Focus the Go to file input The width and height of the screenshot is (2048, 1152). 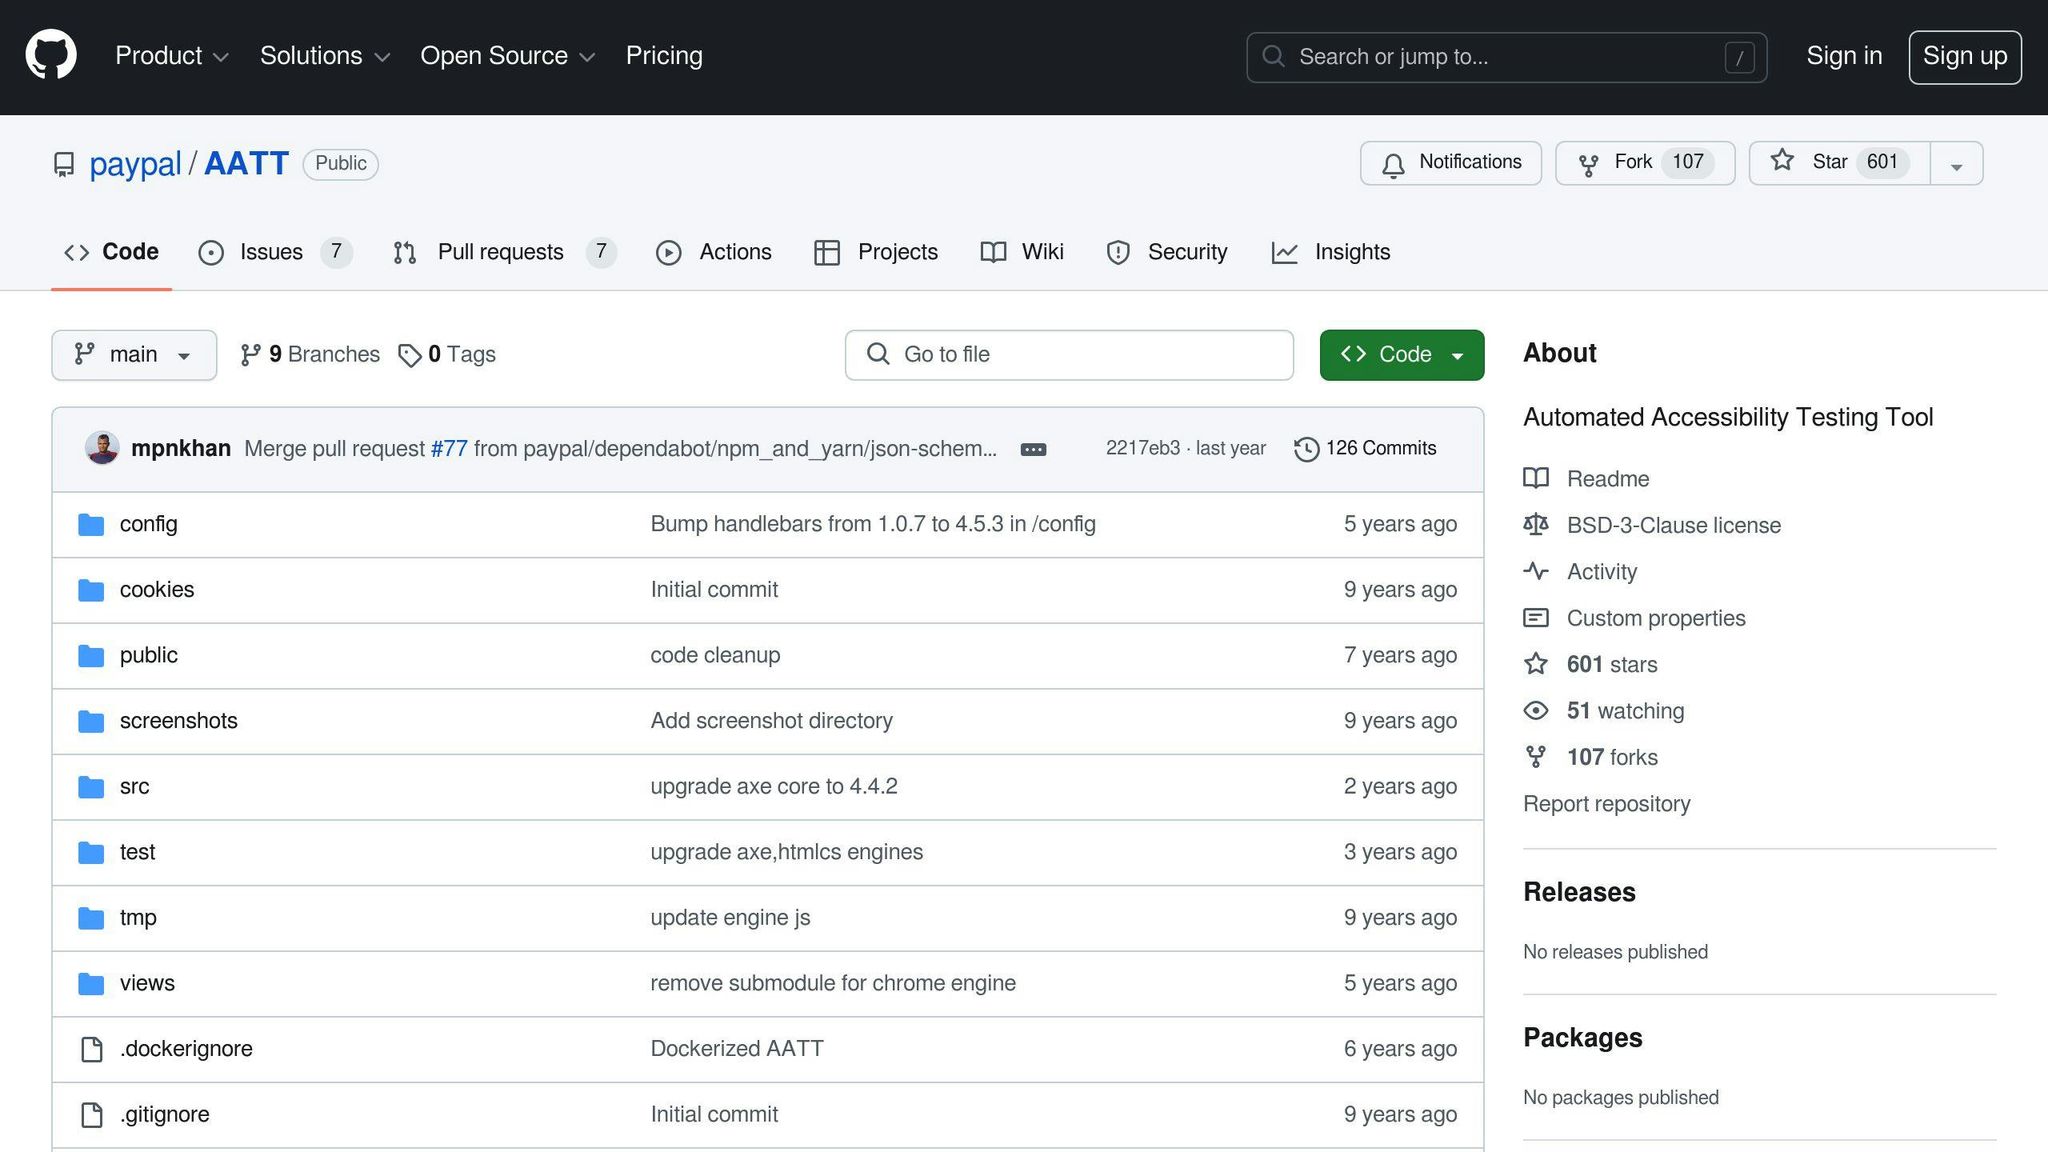[1069, 355]
